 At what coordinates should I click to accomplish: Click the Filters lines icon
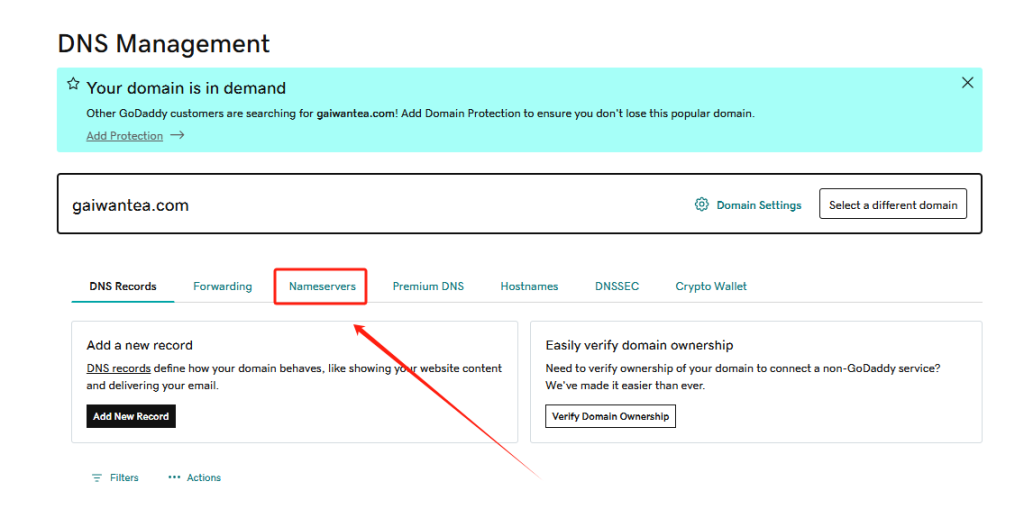point(97,478)
